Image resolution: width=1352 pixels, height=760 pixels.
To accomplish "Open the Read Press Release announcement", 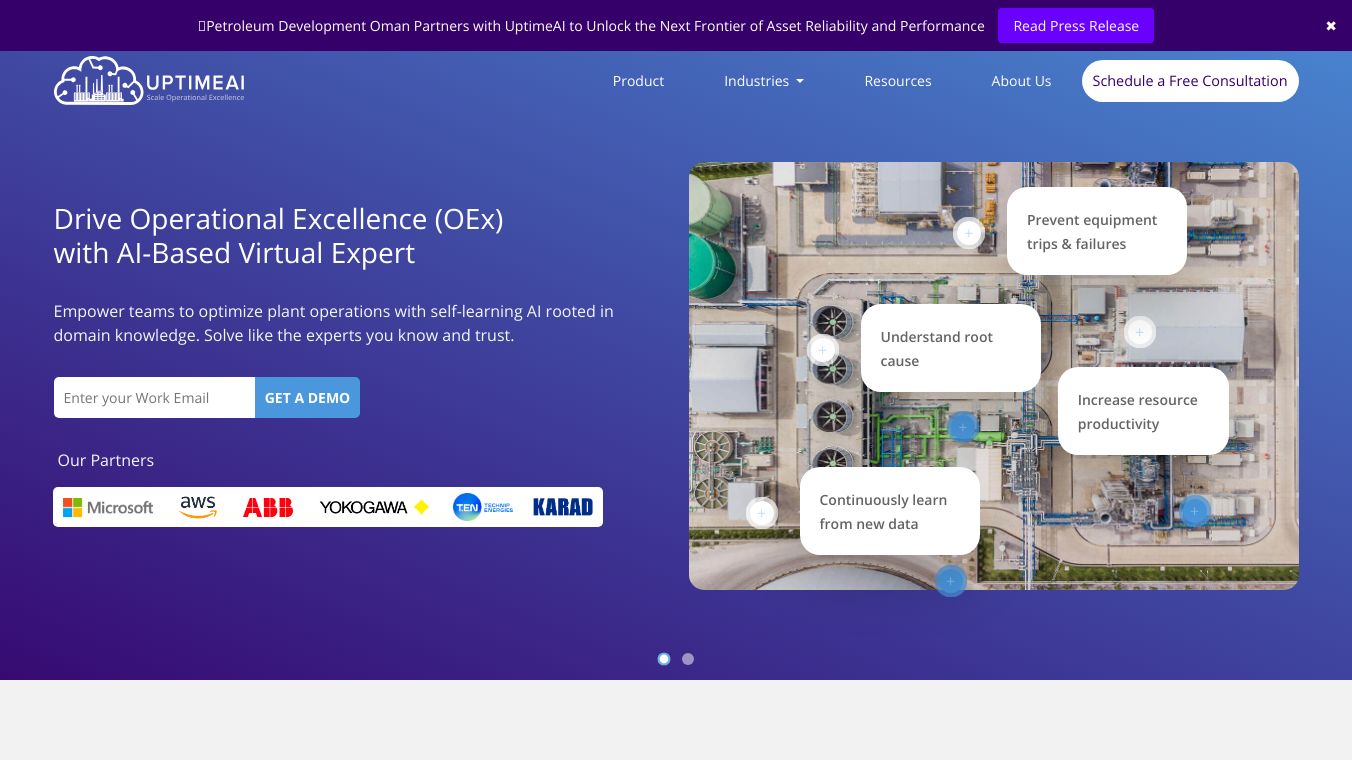I will point(1076,25).
